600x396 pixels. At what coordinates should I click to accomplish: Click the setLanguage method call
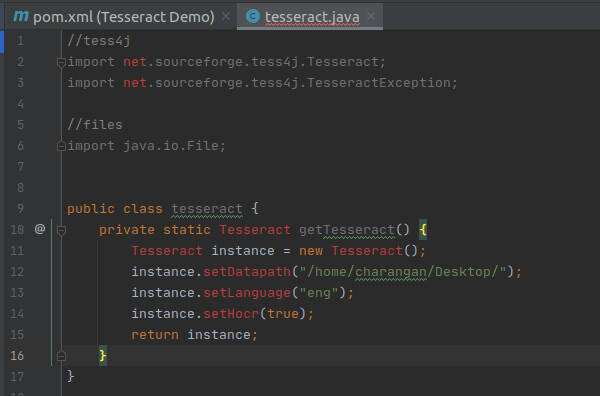click(x=247, y=293)
